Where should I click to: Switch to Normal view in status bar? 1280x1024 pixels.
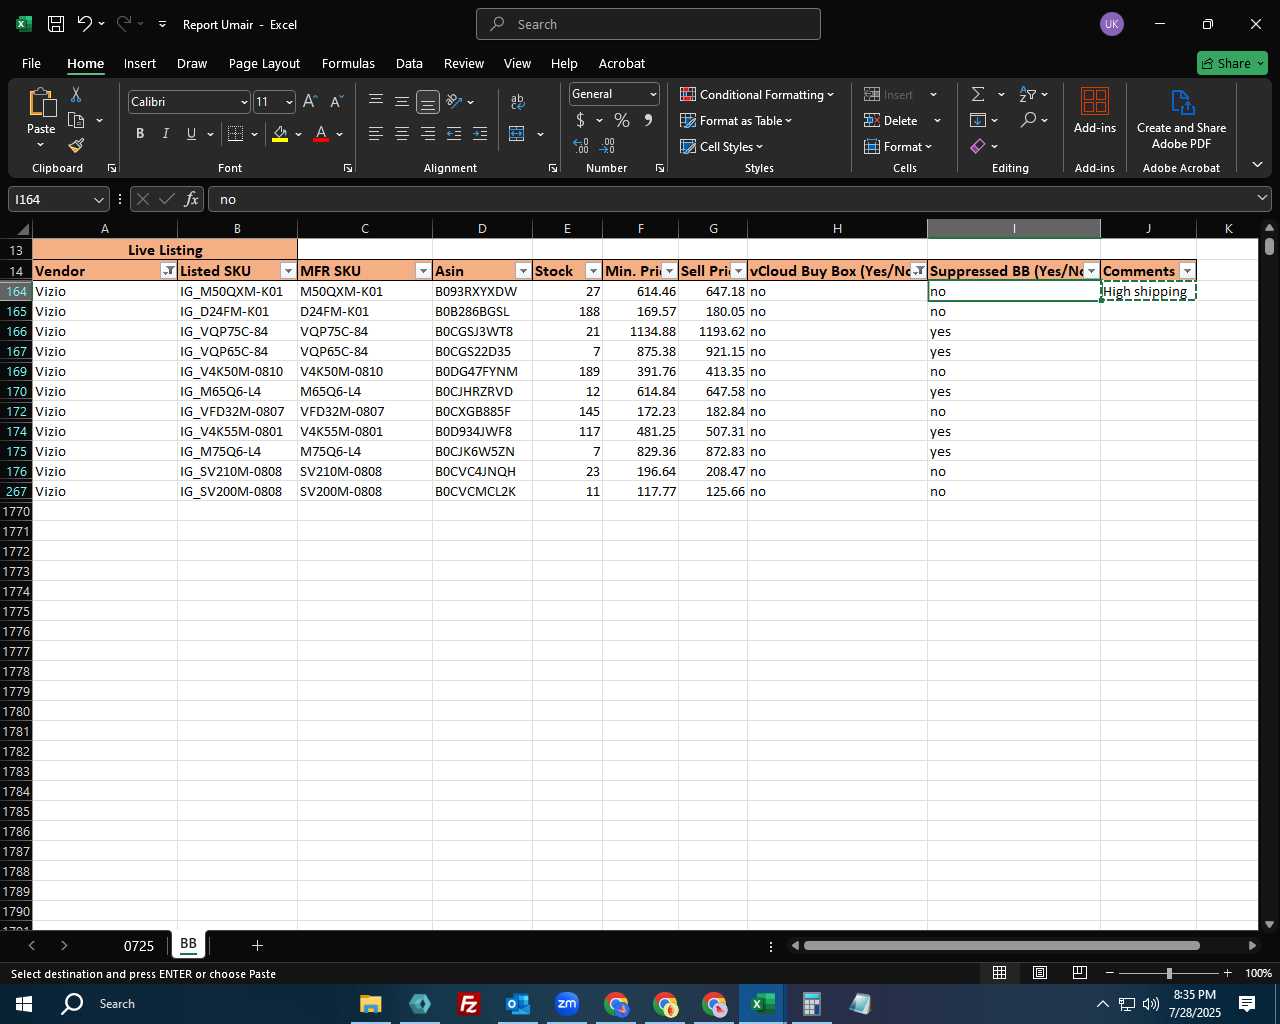coord(999,973)
